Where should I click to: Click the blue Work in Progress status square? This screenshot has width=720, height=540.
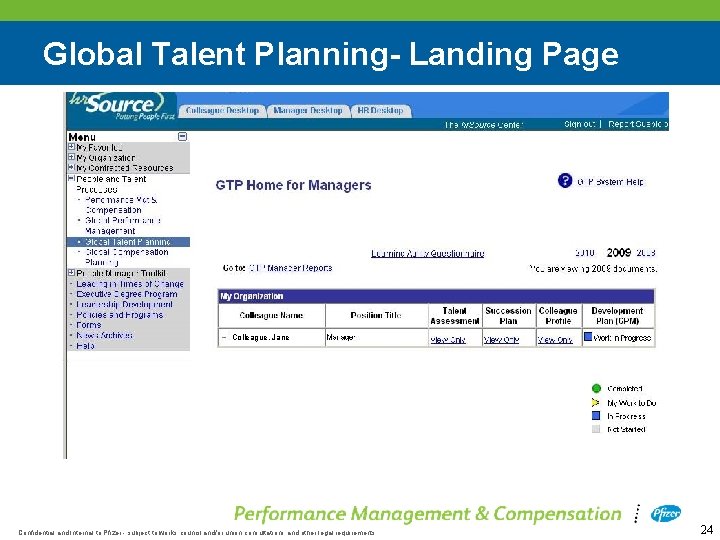[x=588, y=337]
